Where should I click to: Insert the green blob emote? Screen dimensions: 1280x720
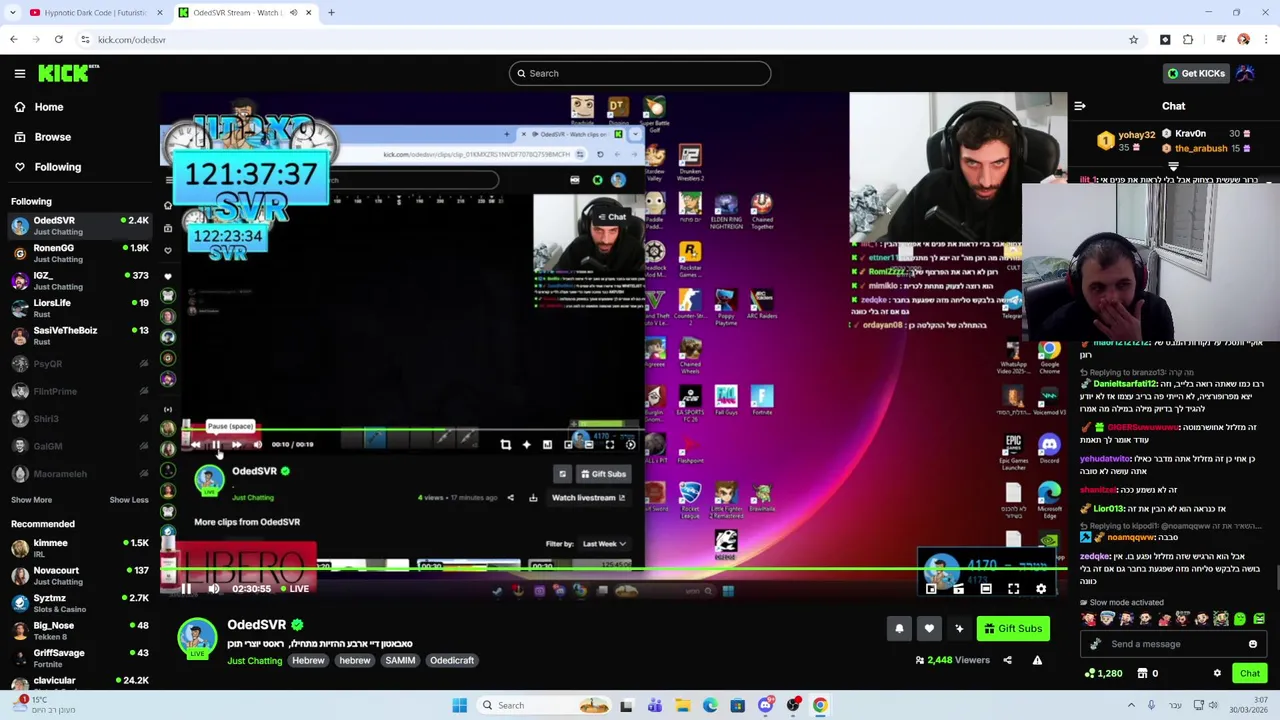1240,619
